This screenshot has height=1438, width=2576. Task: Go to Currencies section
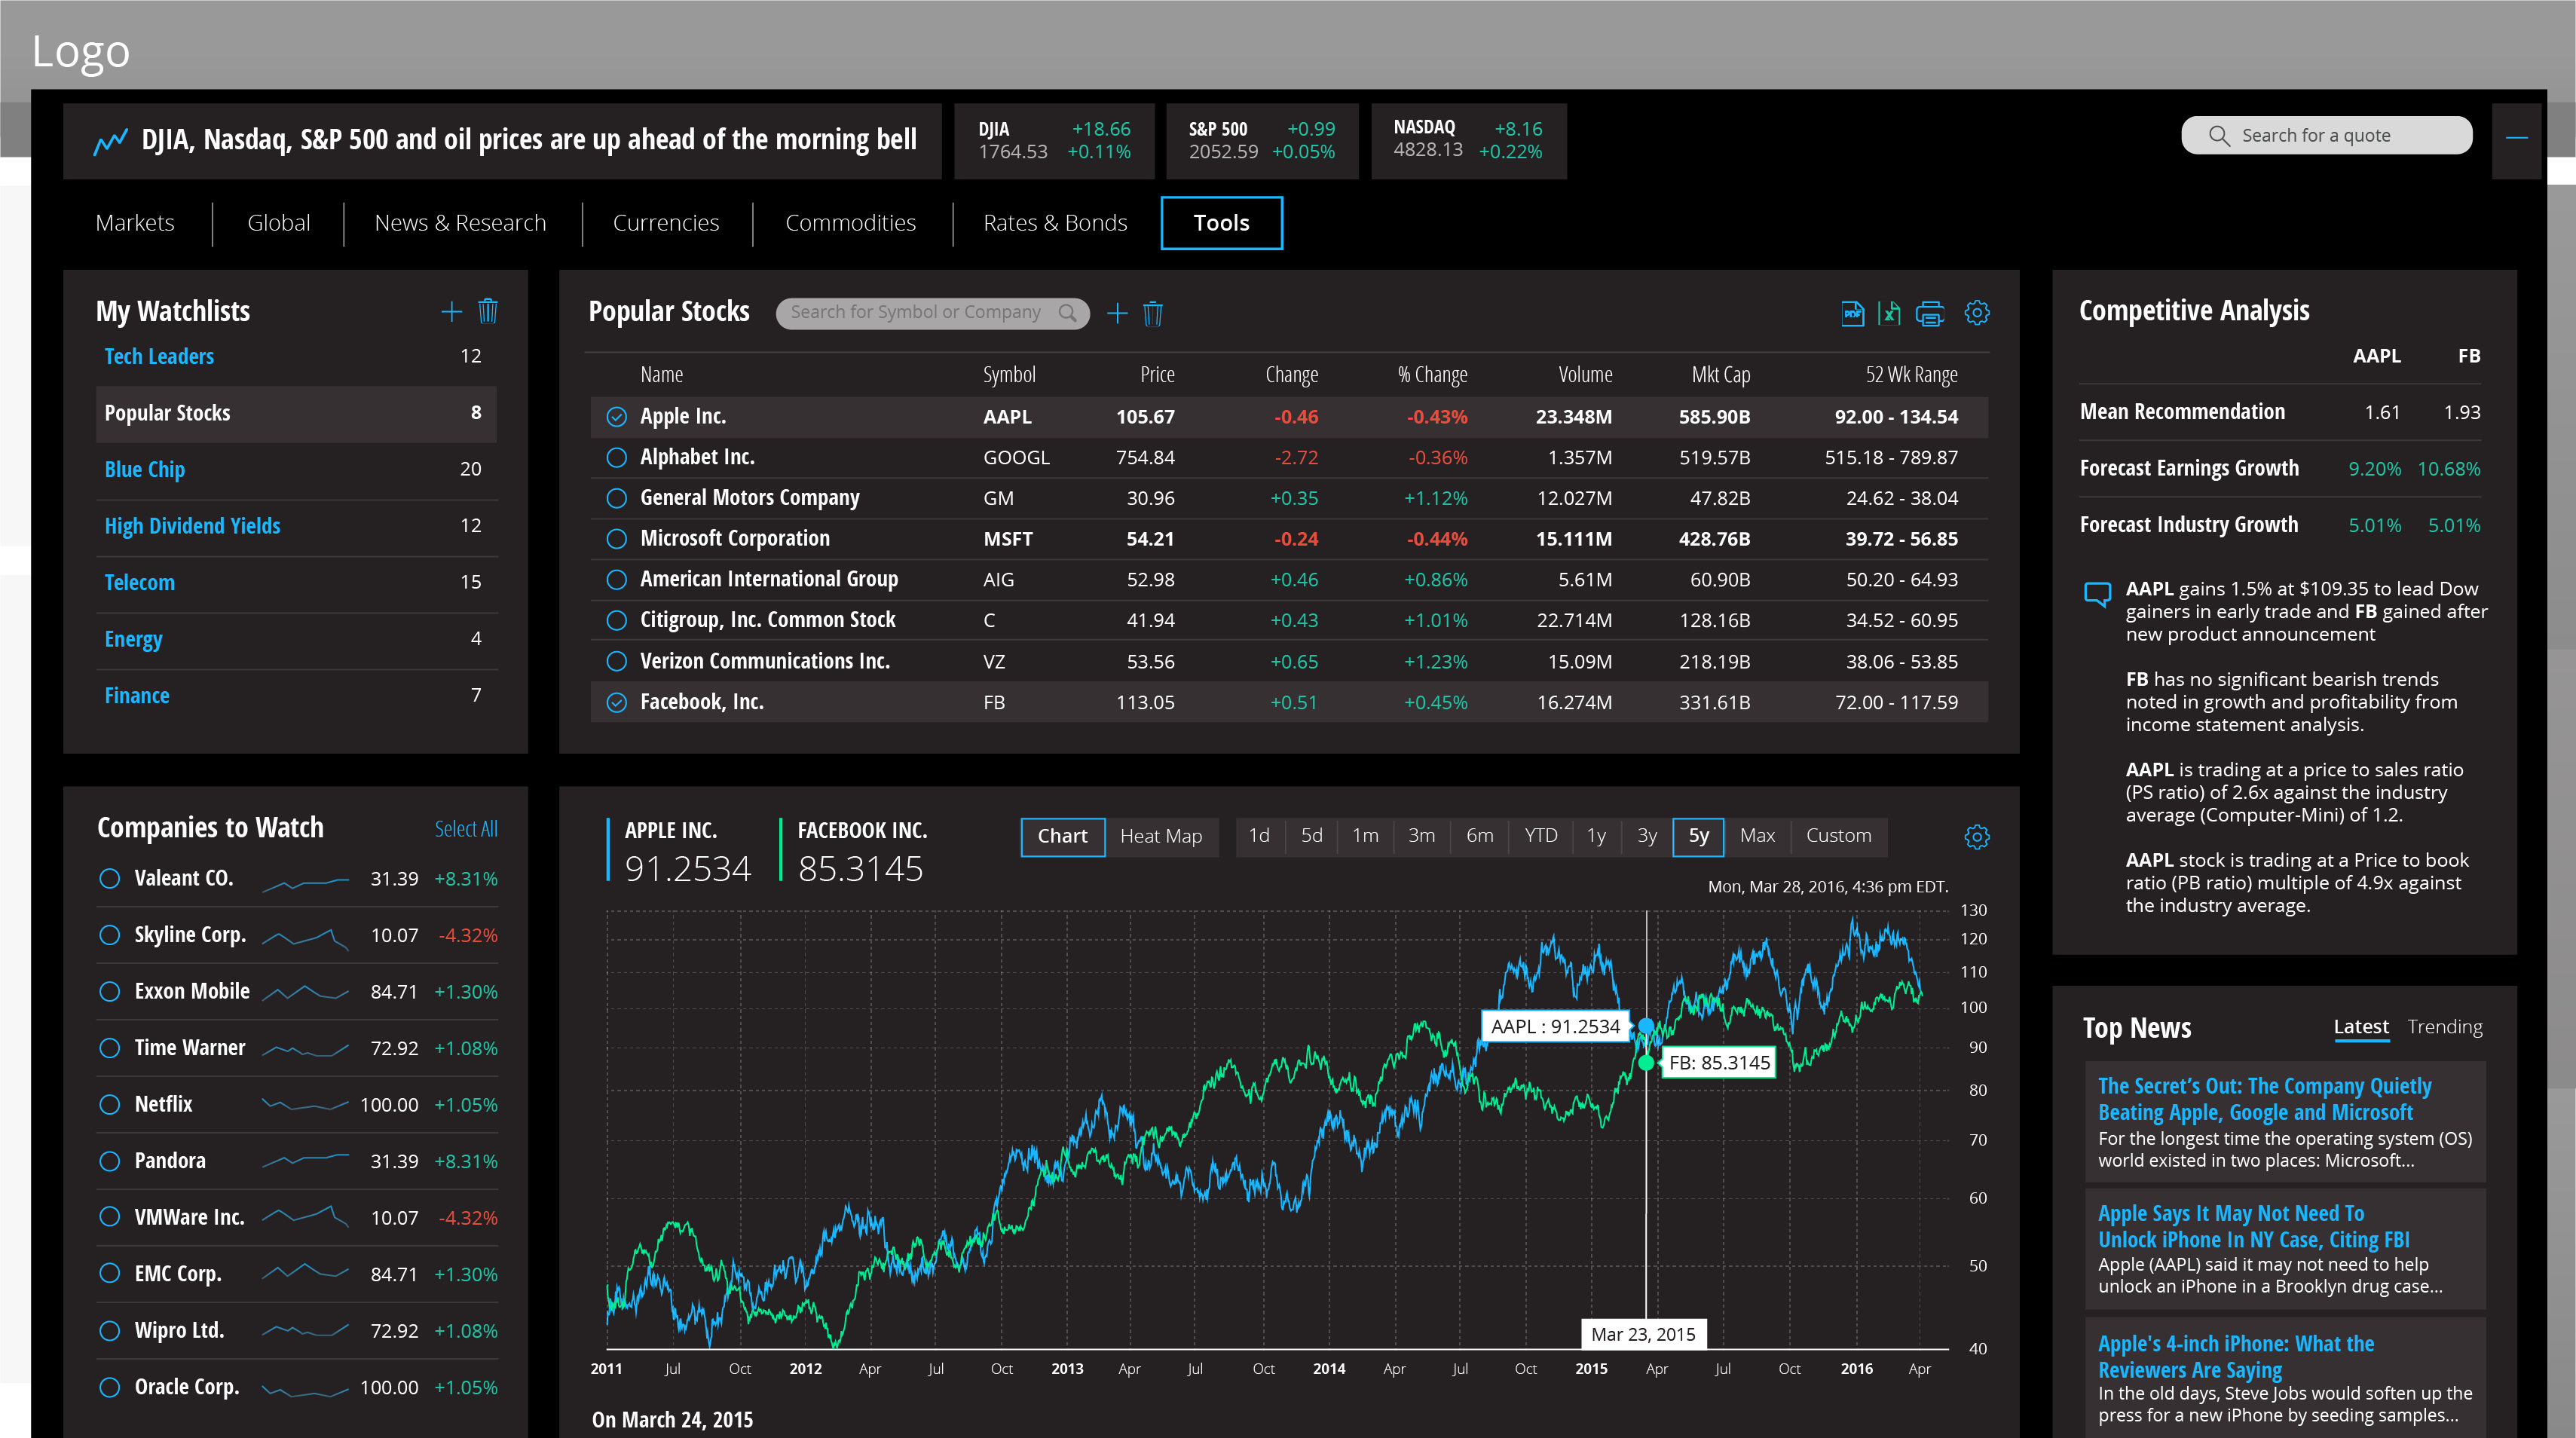[666, 223]
